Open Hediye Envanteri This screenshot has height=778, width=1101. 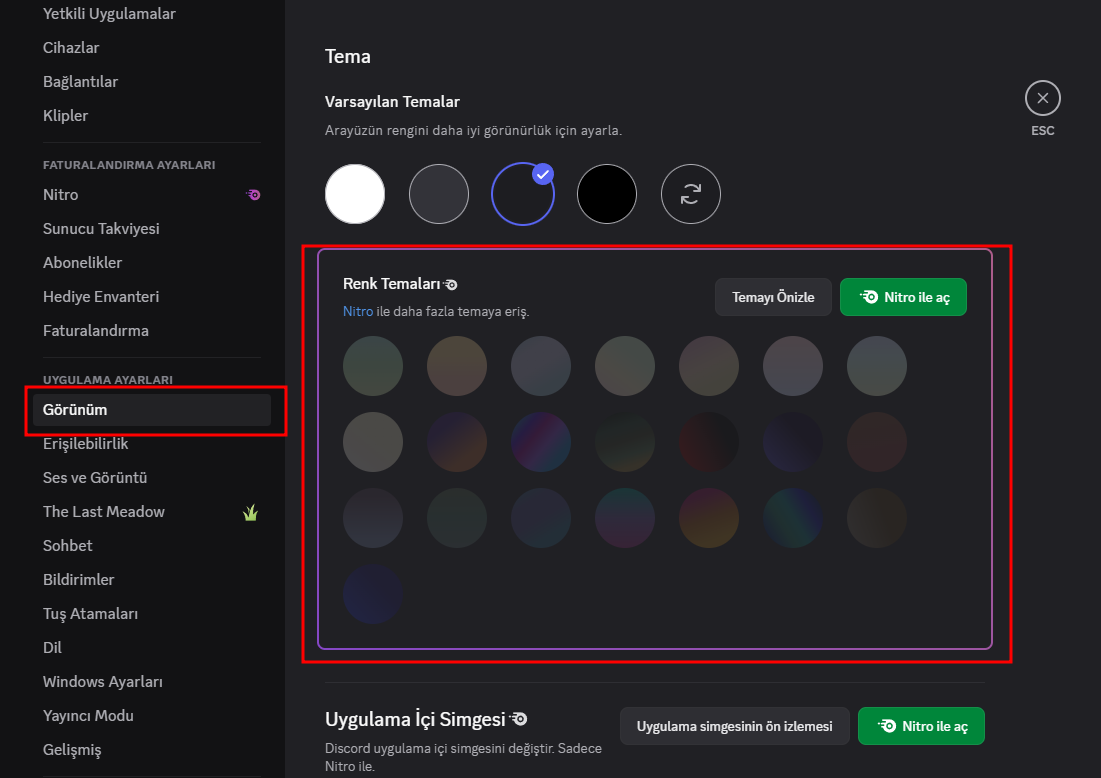tap(101, 296)
